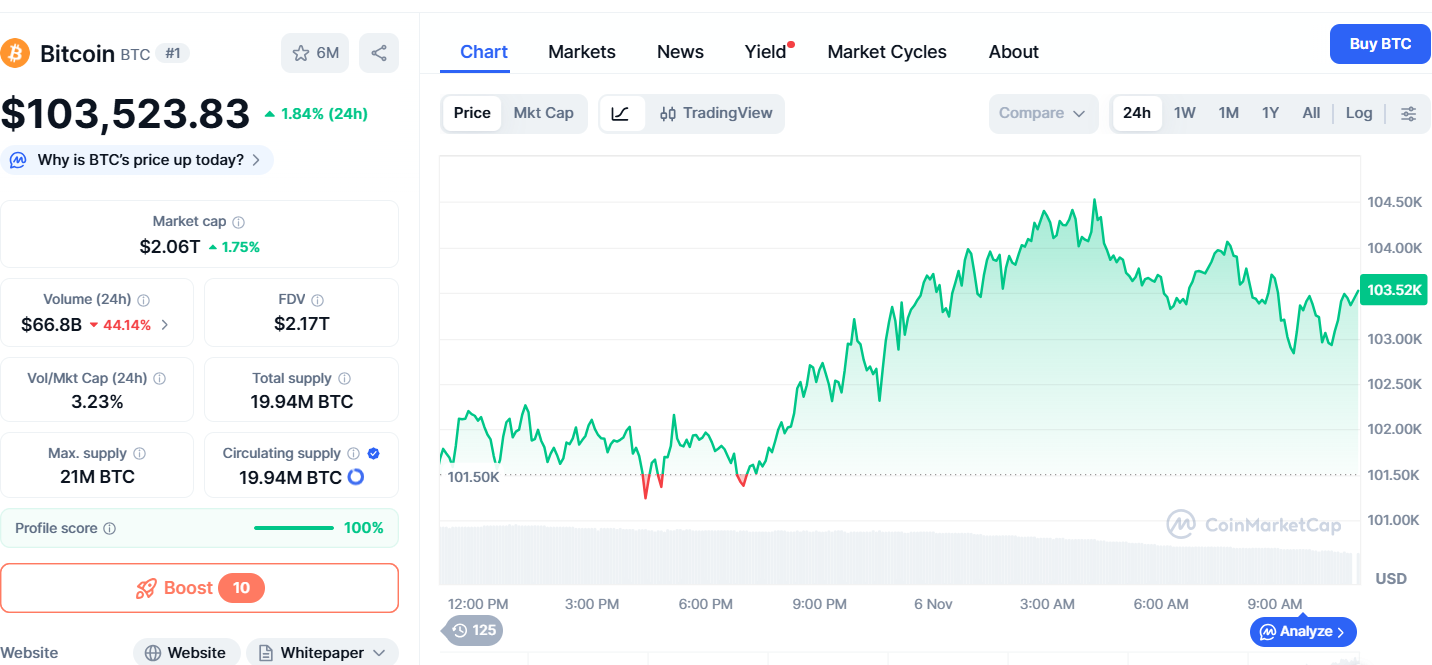Set chart range to 1M
This screenshot has width=1432, height=665.
[x=1229, y=113]
